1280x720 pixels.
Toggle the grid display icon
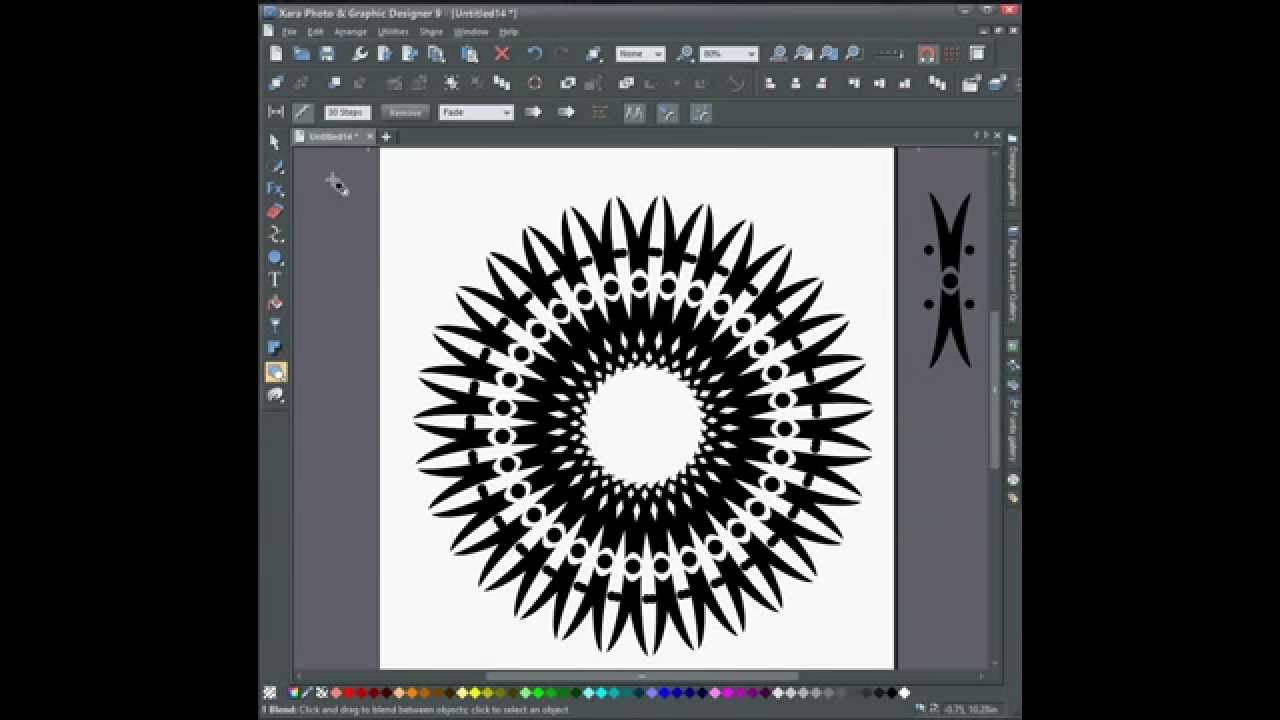pyautogui.click(x=952, y=54)
